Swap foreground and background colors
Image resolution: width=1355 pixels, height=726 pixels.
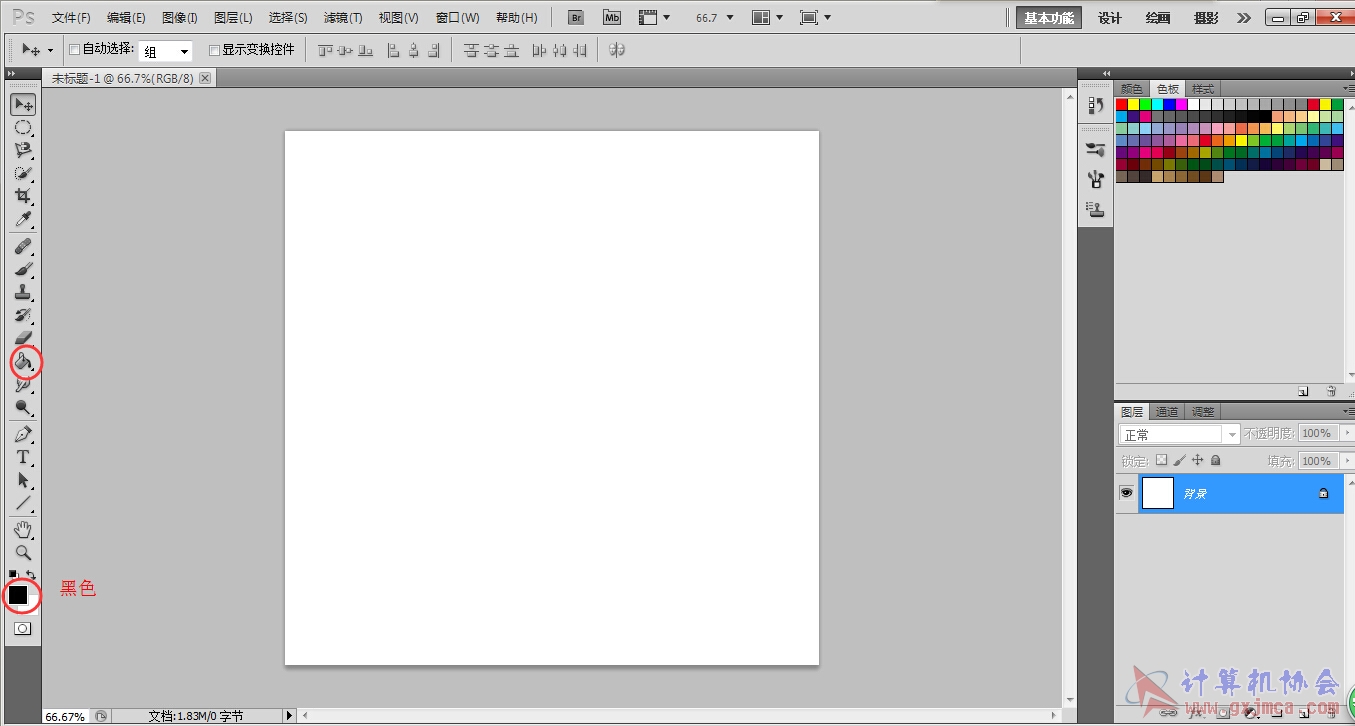[x=32, y=575]
